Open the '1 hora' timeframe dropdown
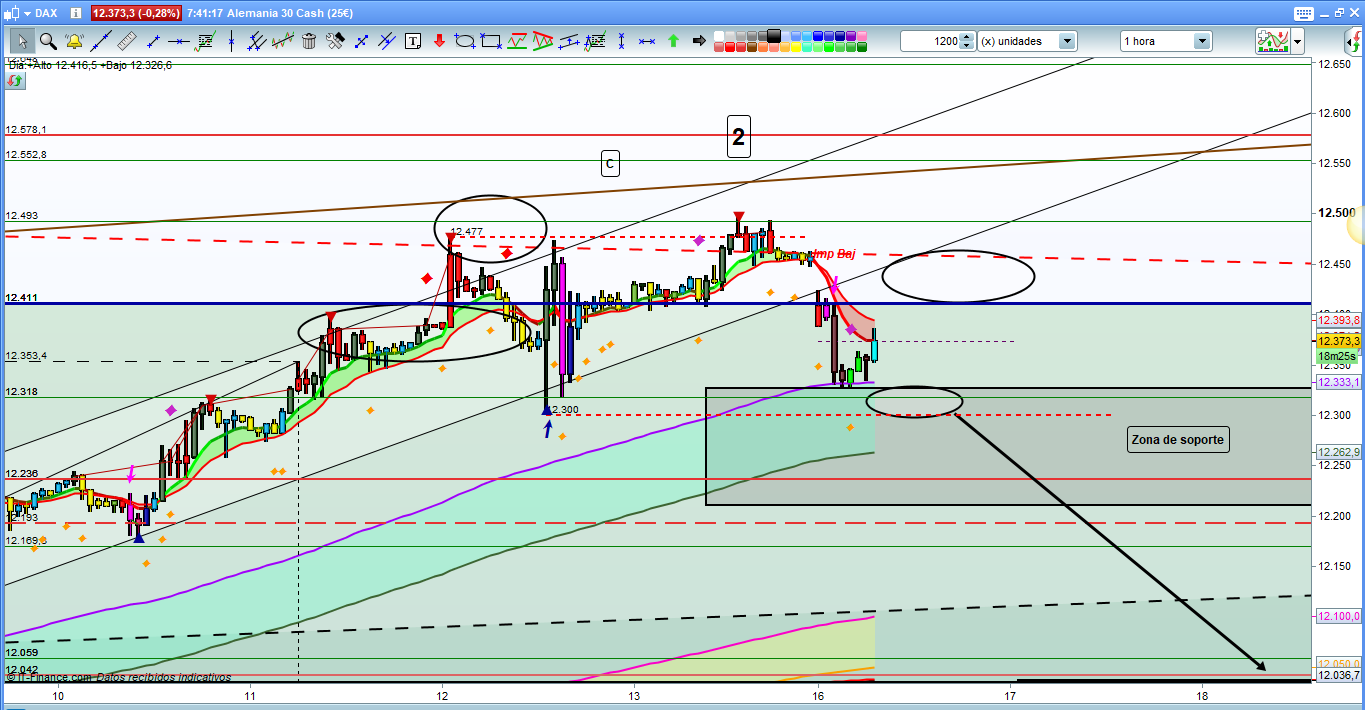Screen dimensions: 1365x710 1201,41
